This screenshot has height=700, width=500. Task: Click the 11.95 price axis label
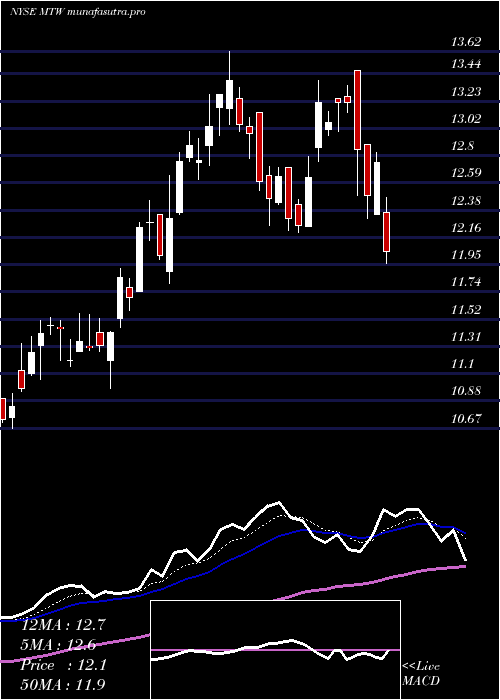click(466, 255)
